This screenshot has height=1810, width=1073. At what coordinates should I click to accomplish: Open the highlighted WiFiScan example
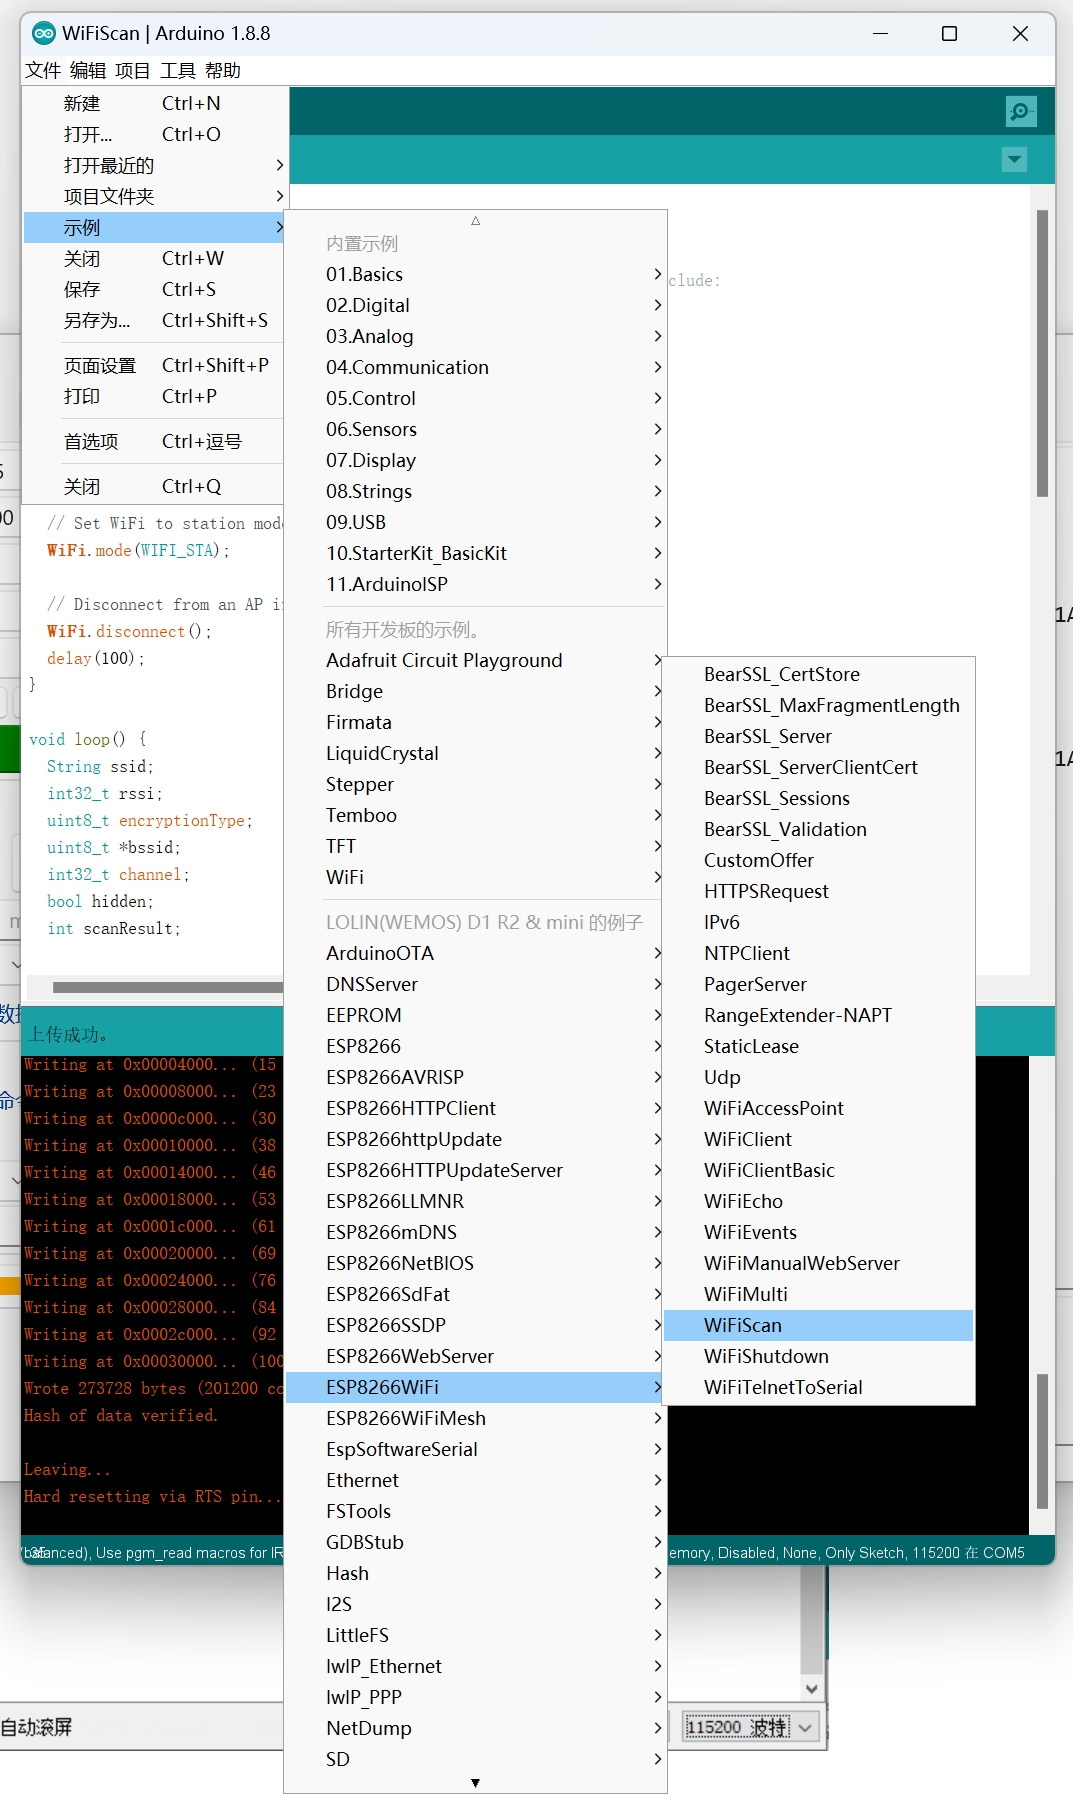(x=819, y=1325)
